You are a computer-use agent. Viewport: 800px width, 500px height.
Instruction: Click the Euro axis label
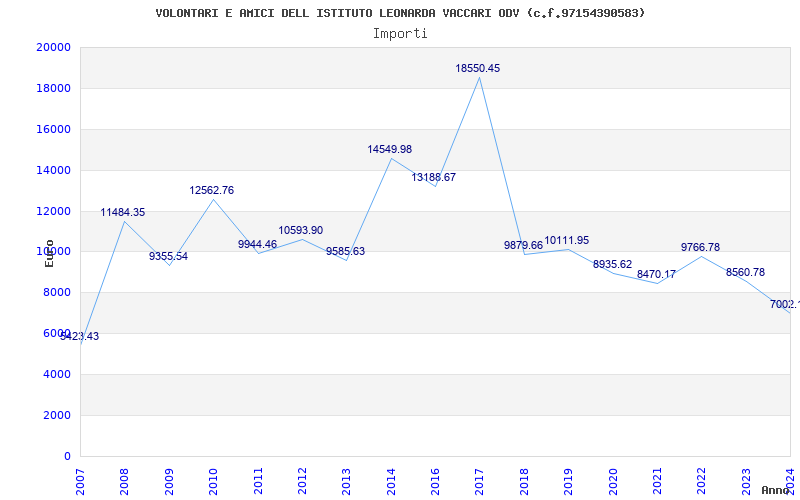coord(49,253)
